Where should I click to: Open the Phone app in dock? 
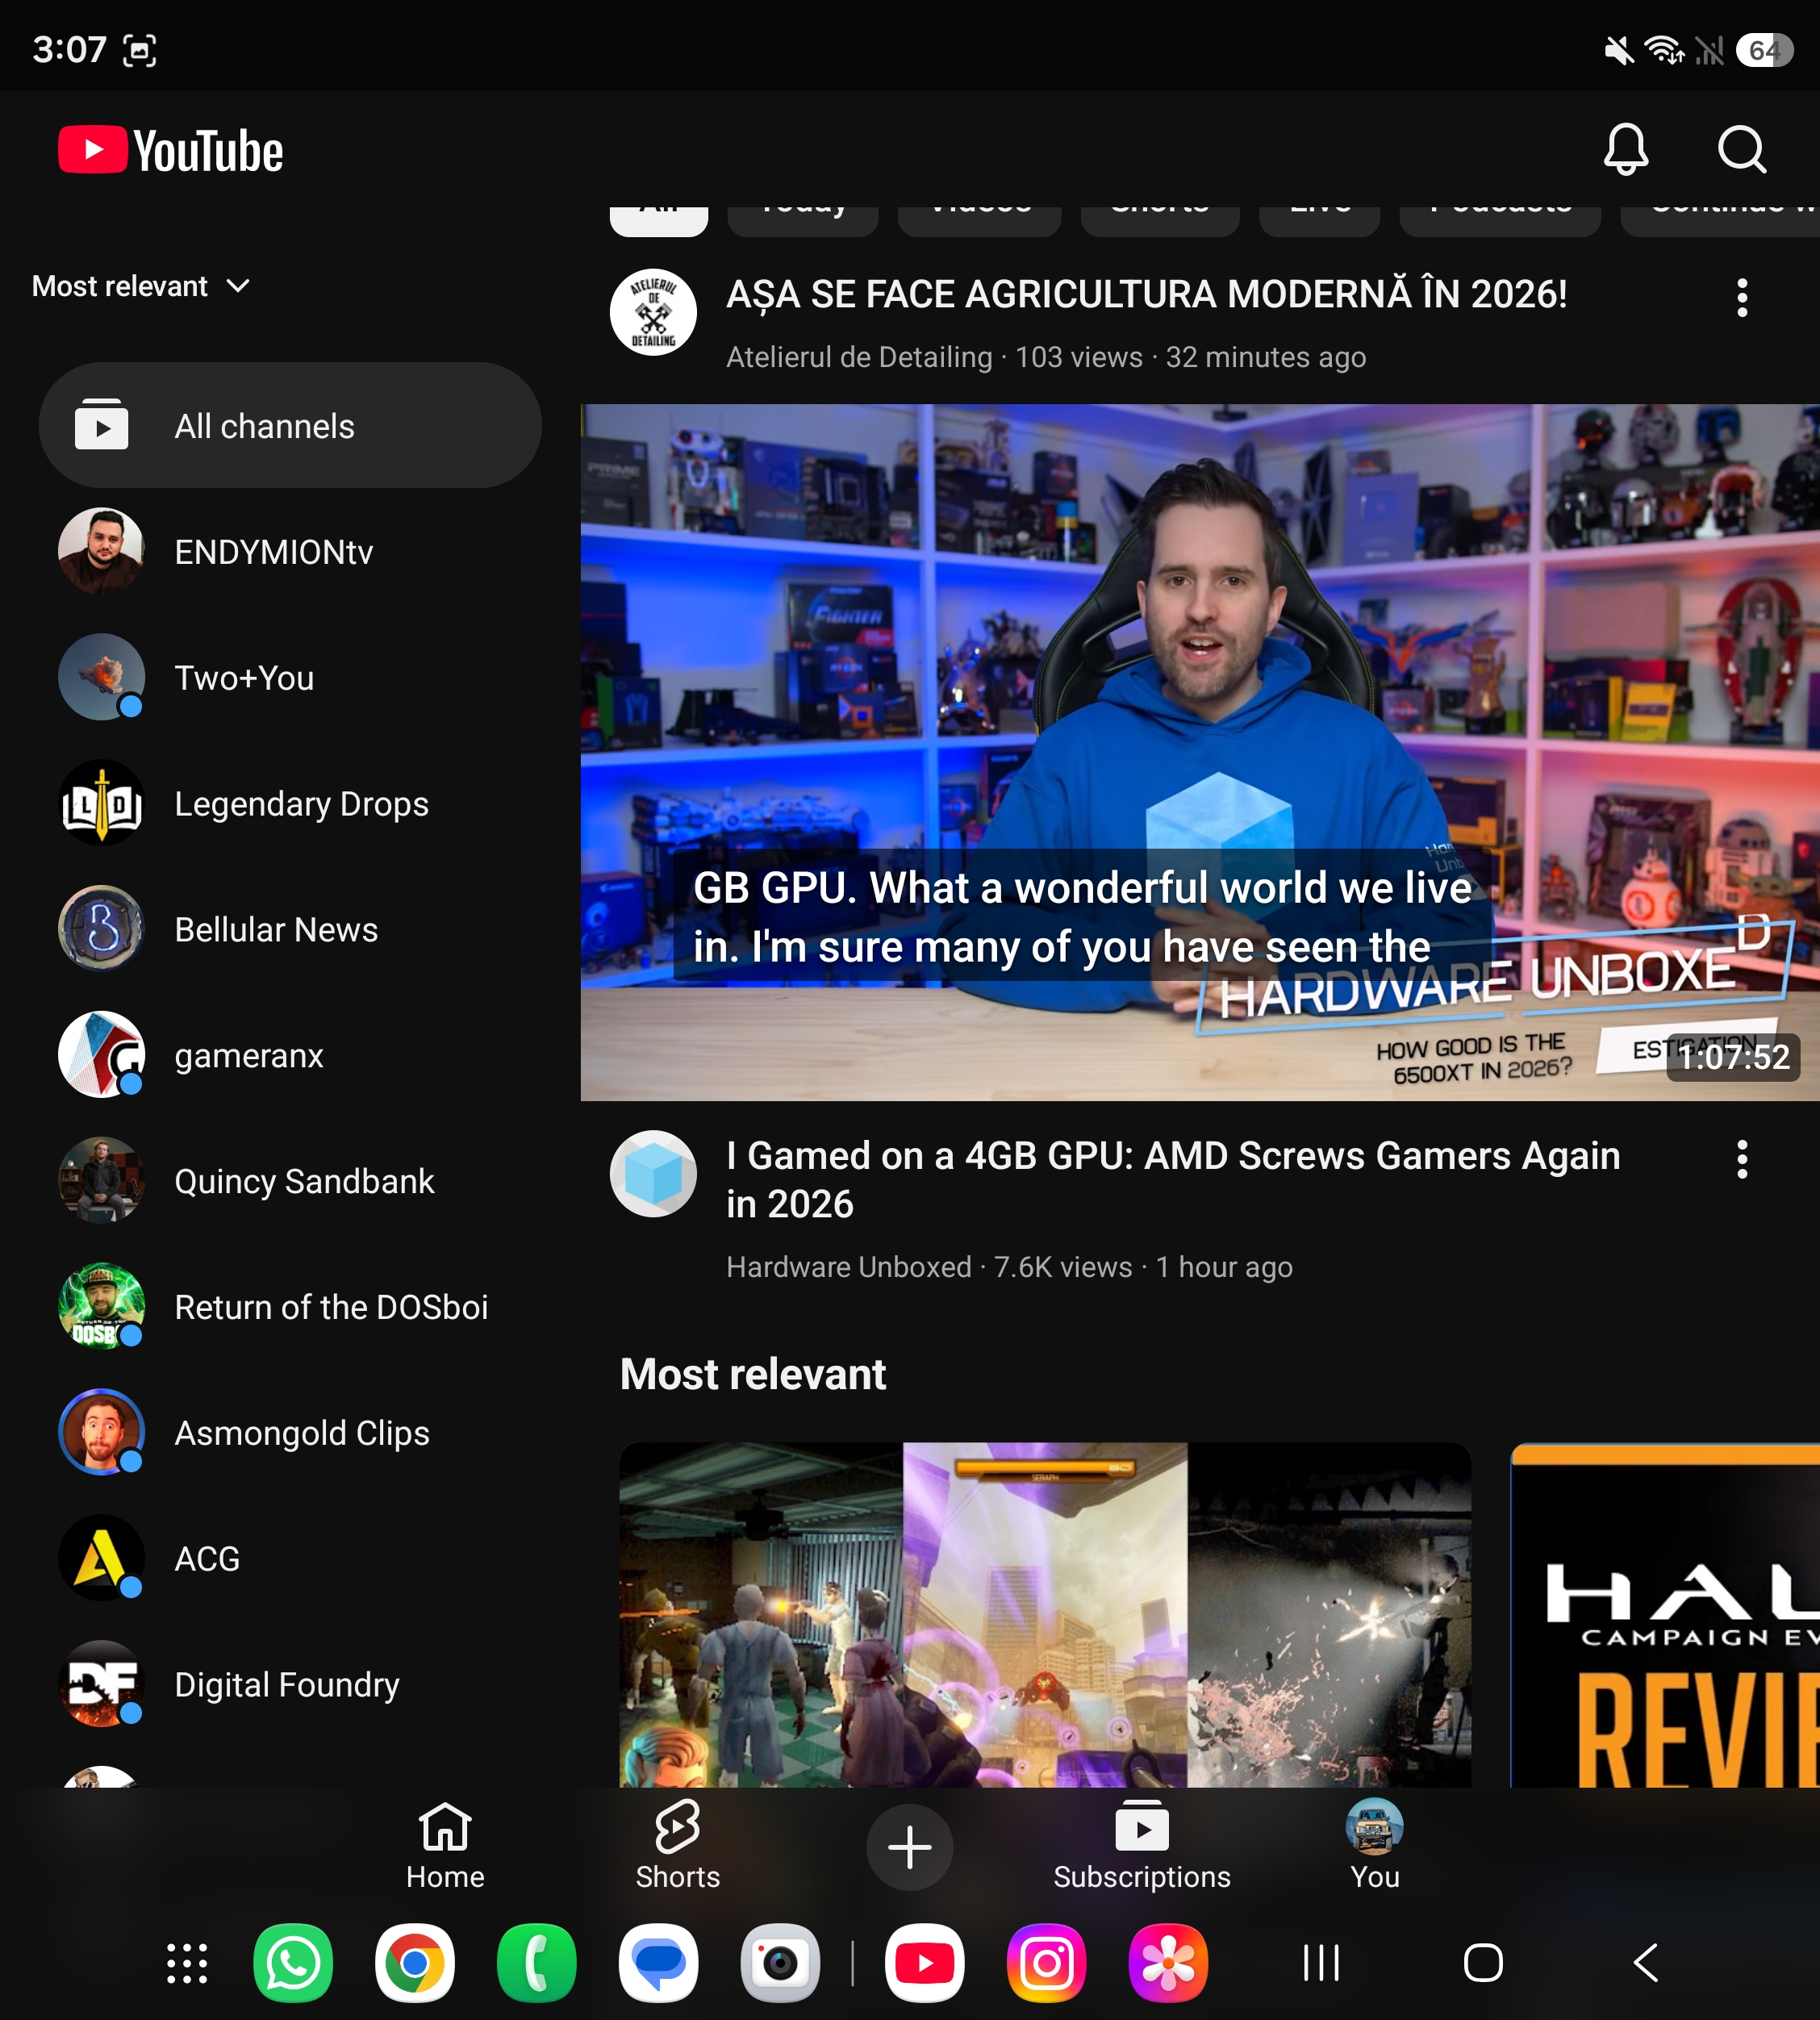click(x=537, y=1963)
